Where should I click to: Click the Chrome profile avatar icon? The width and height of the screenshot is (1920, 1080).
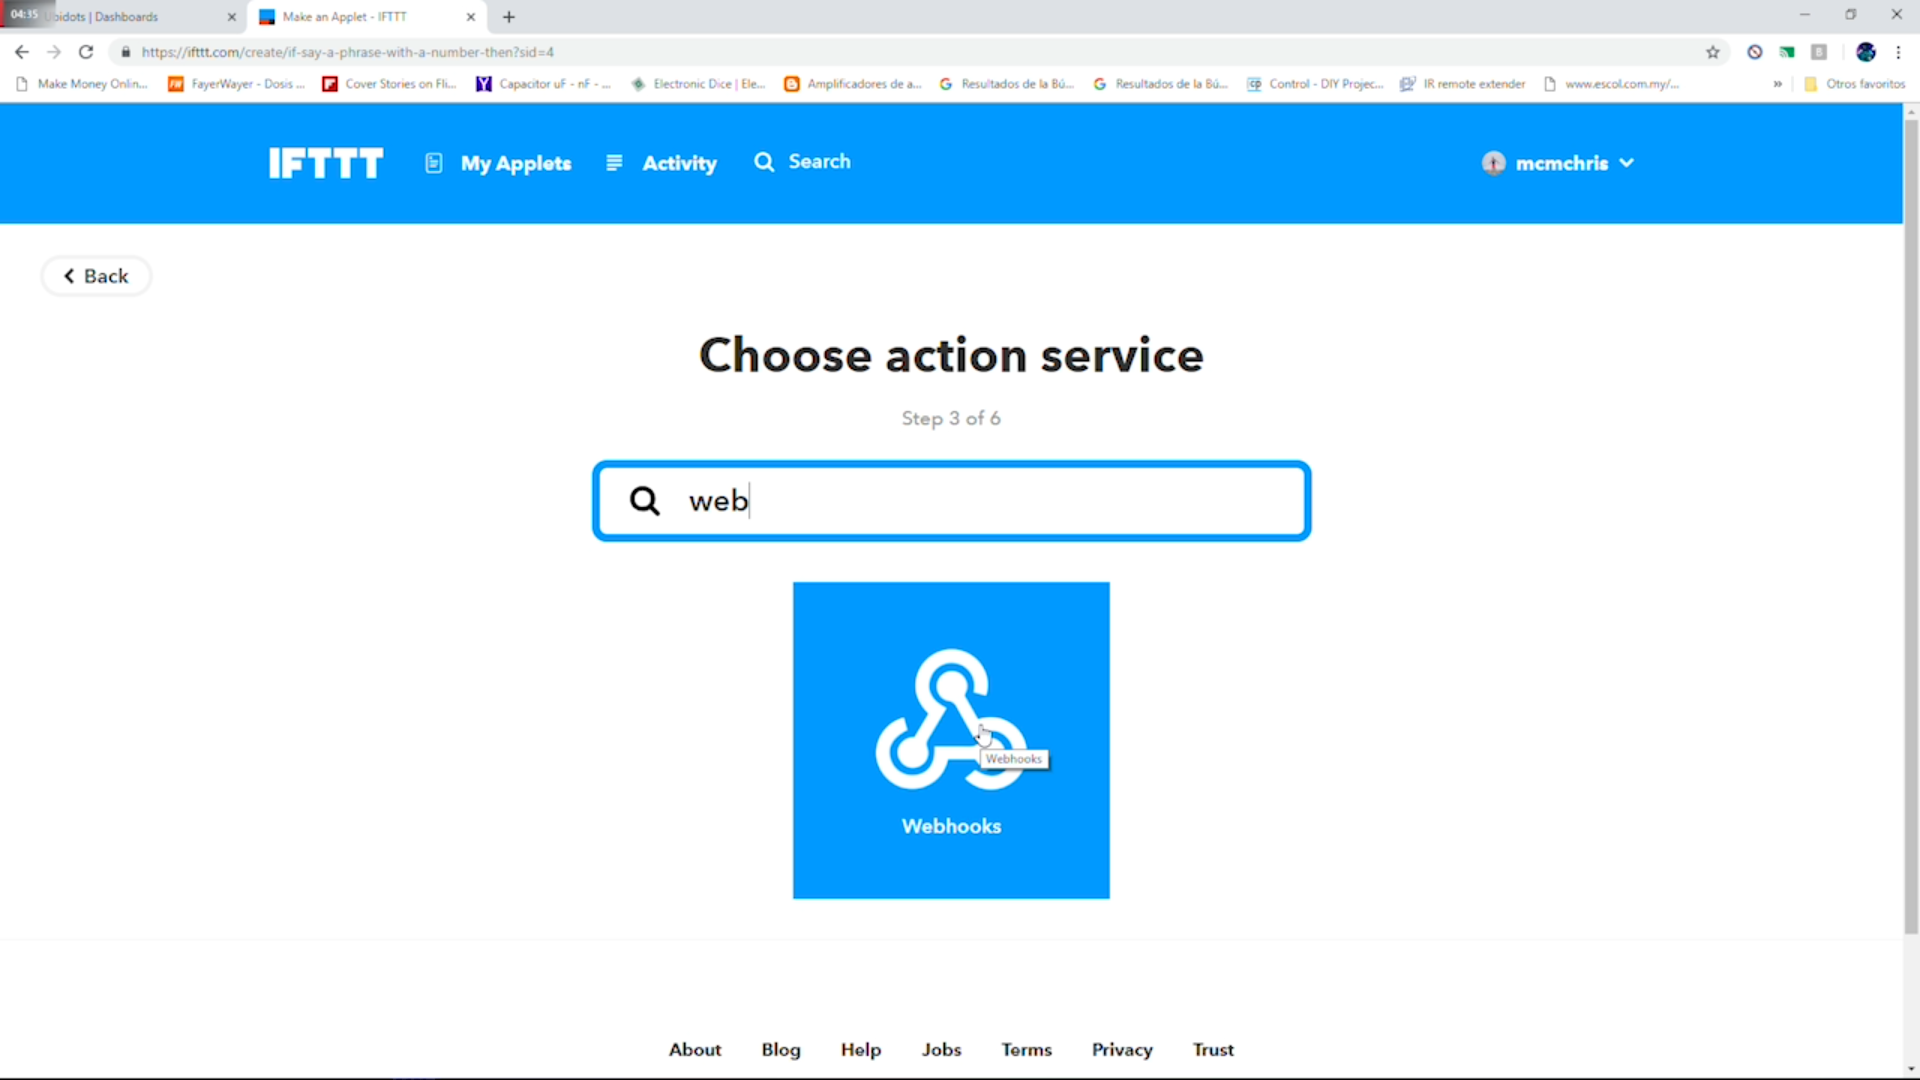point(1866,52)
